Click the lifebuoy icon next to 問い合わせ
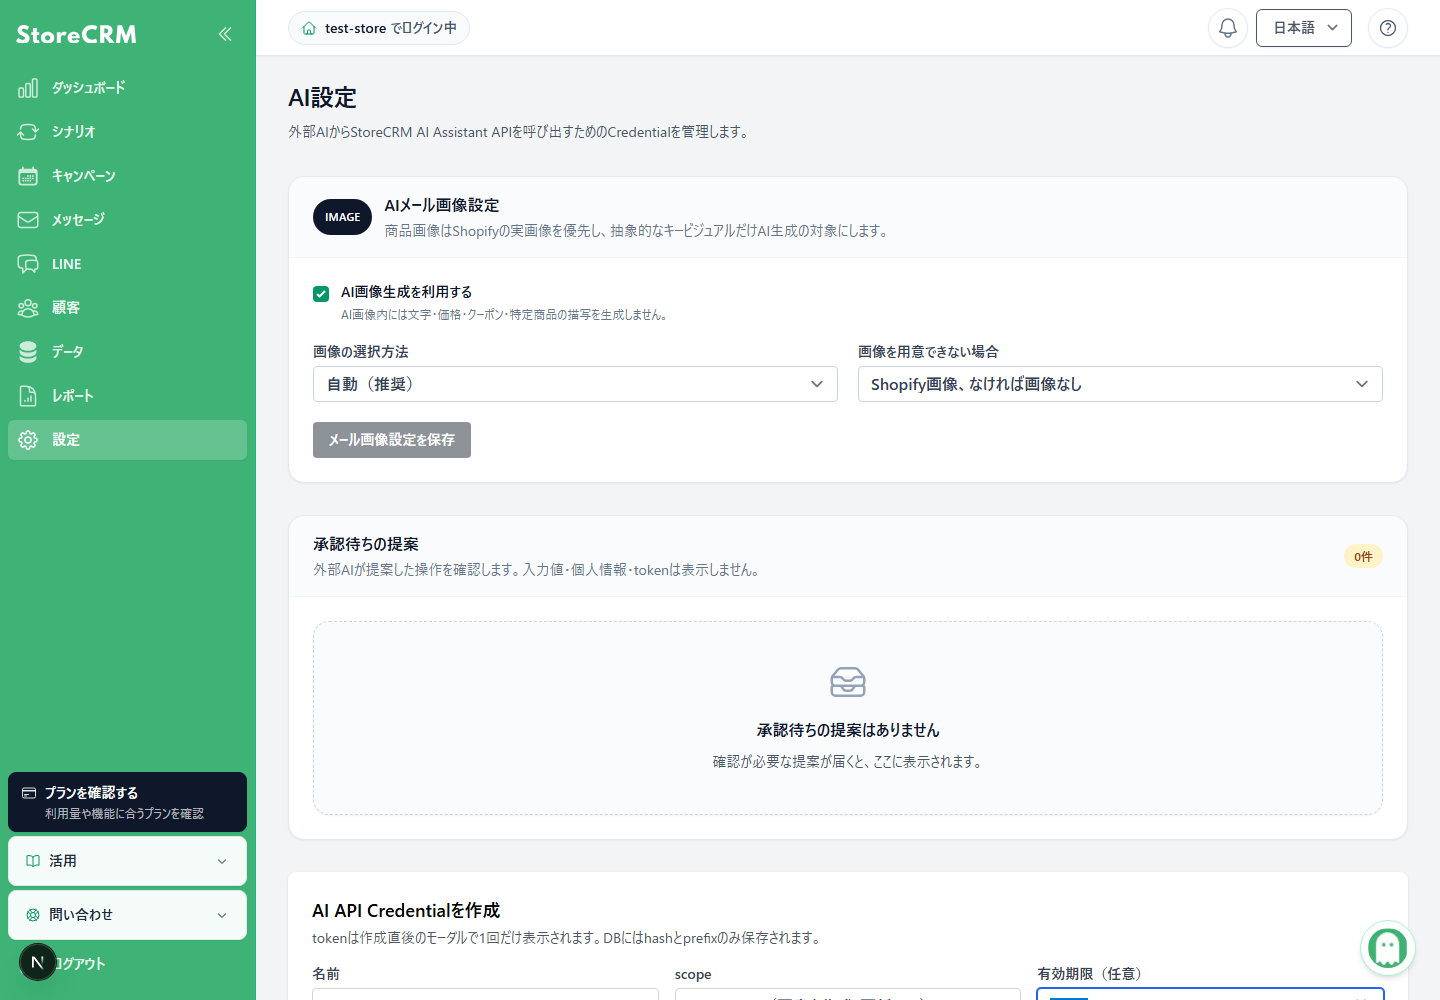The image size is (1440, 1000). pyautogui.click(x=33, y=915)
